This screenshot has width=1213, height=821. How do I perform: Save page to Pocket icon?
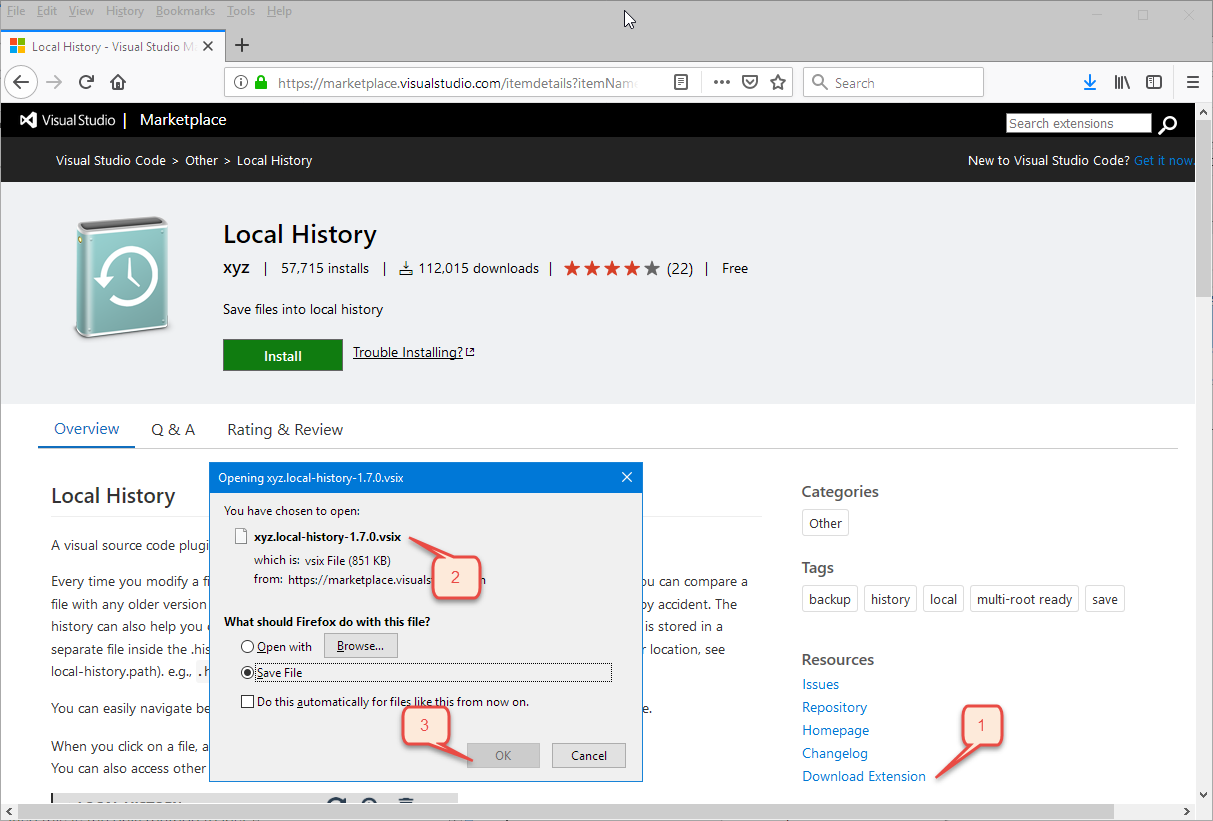click(x=750, y=83)
